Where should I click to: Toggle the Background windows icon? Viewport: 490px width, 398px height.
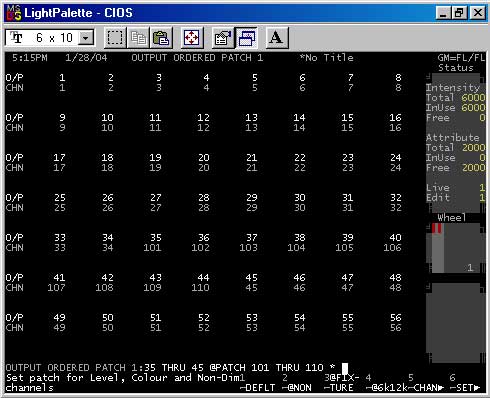coord(247,38)
